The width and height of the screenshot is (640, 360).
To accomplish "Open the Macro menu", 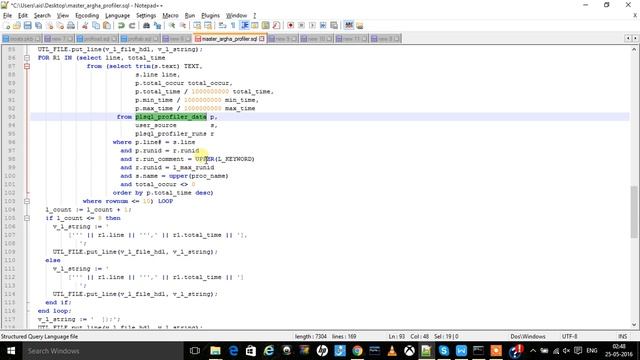I will [170, 16].
